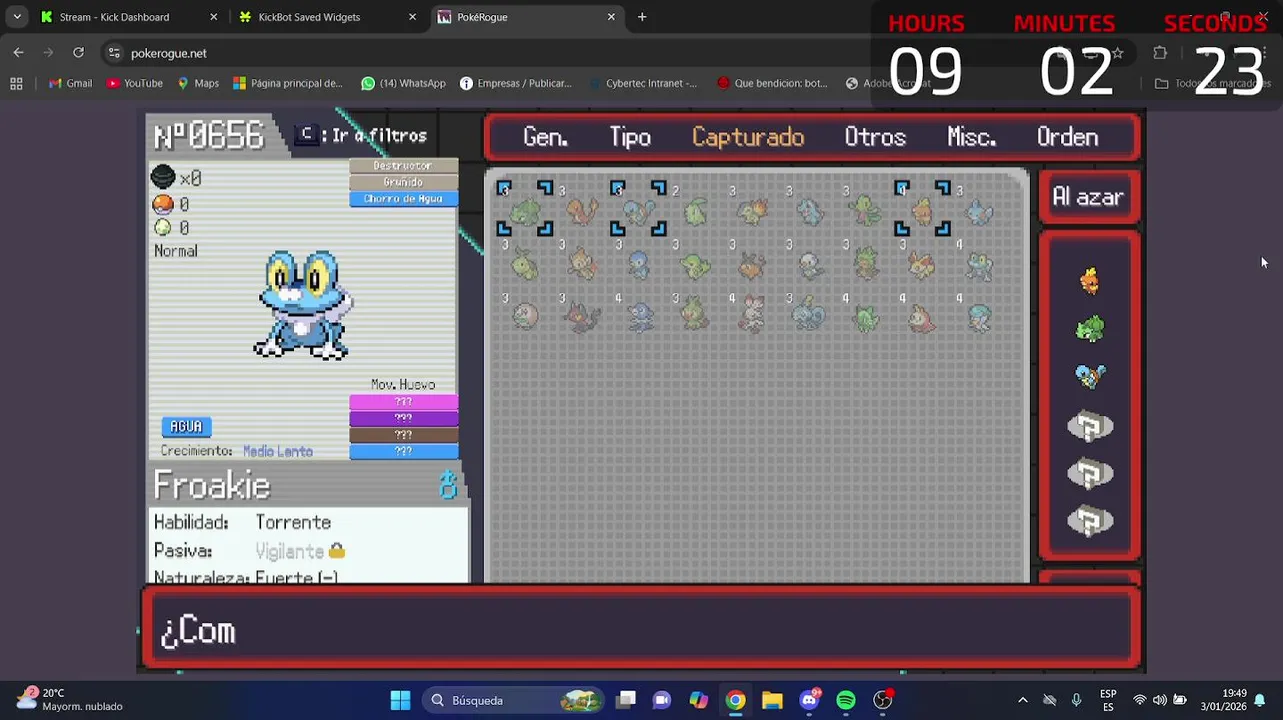Select Bulbasaur in the starter grid
Image resolution: width=1283 pixels, height=720 pixels.
524,211
